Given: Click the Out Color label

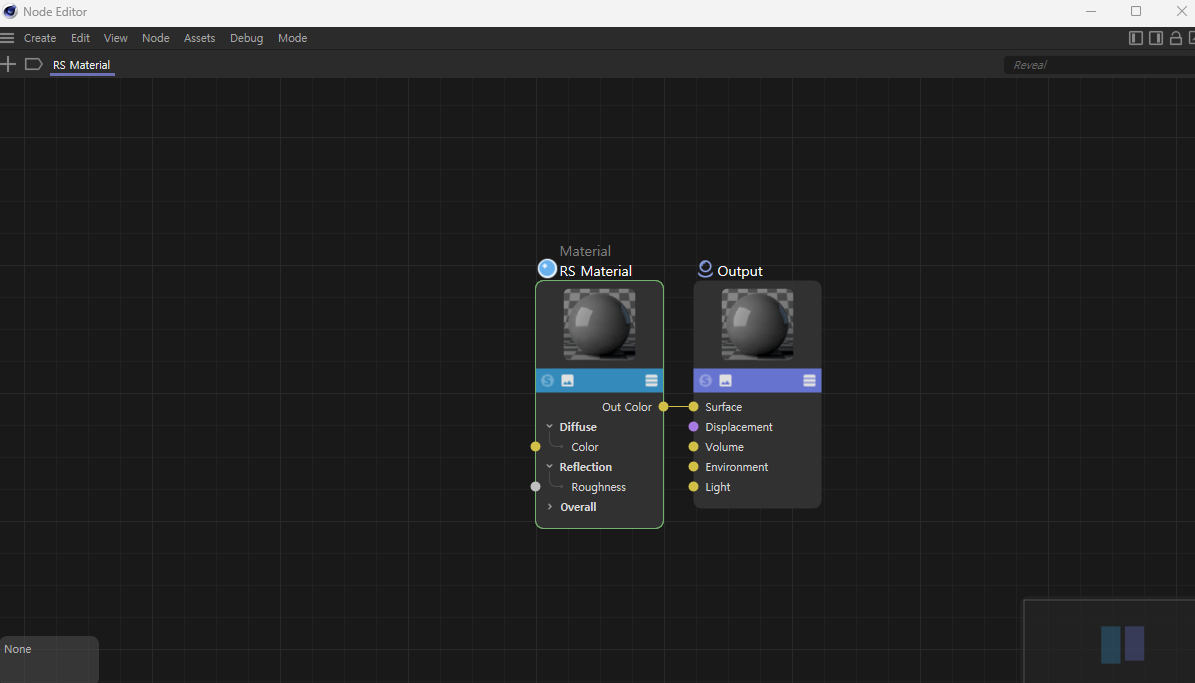Looking at the screenshot, I should coord(626,407).
